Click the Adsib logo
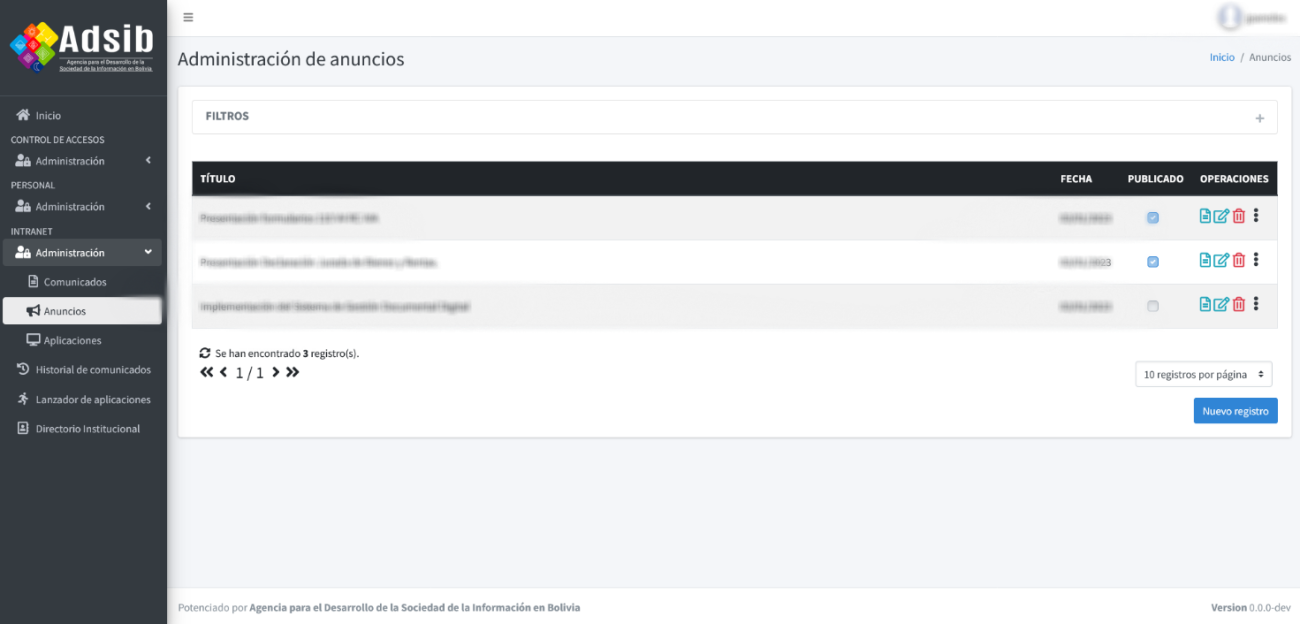1300x624 pixels. pyautogui.click(x=82, y=47)
